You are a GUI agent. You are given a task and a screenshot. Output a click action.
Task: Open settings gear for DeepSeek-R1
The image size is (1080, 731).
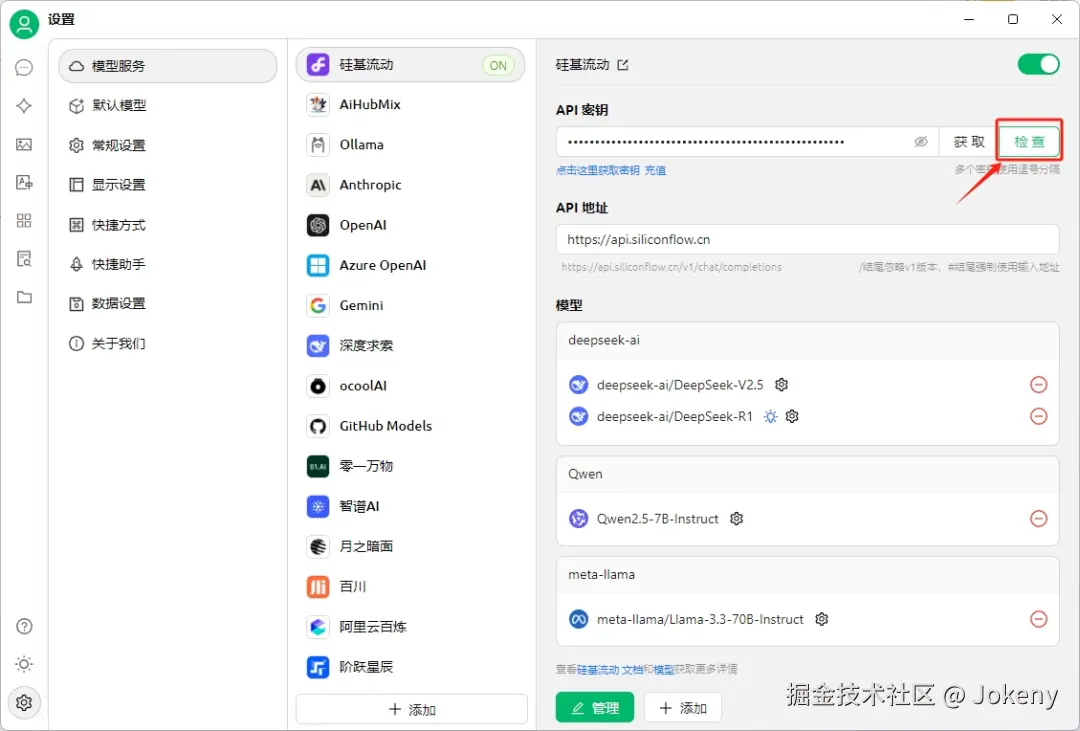click(x=792, y=416)
